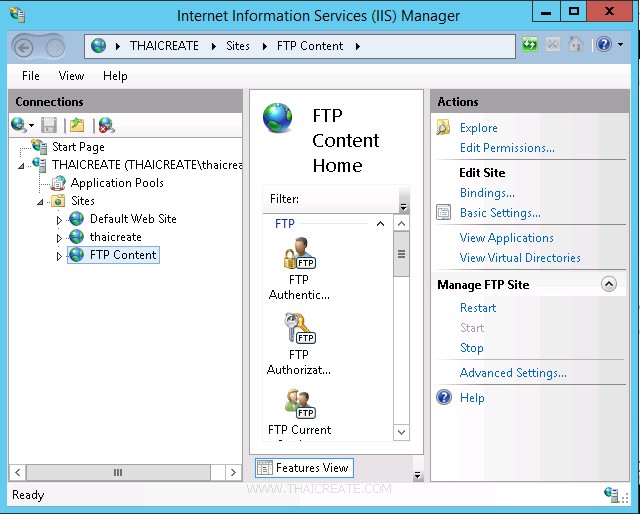Collapse the THAICREATE server node
The image size is (640, 514).
(x=21, y=165)
